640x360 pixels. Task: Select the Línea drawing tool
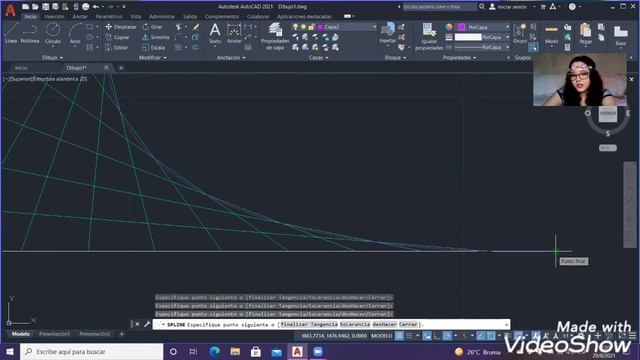pyautogui.click(x=11, y=33)
